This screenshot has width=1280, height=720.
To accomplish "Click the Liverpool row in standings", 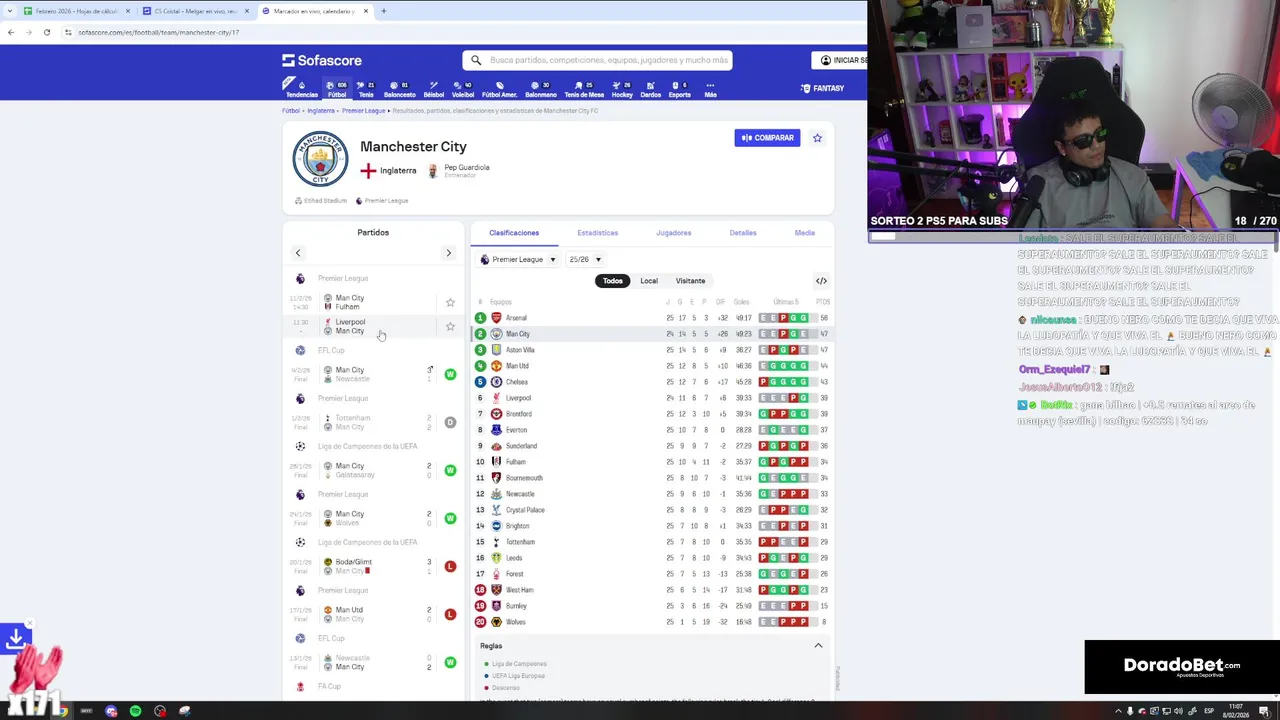I will (653, 398).
